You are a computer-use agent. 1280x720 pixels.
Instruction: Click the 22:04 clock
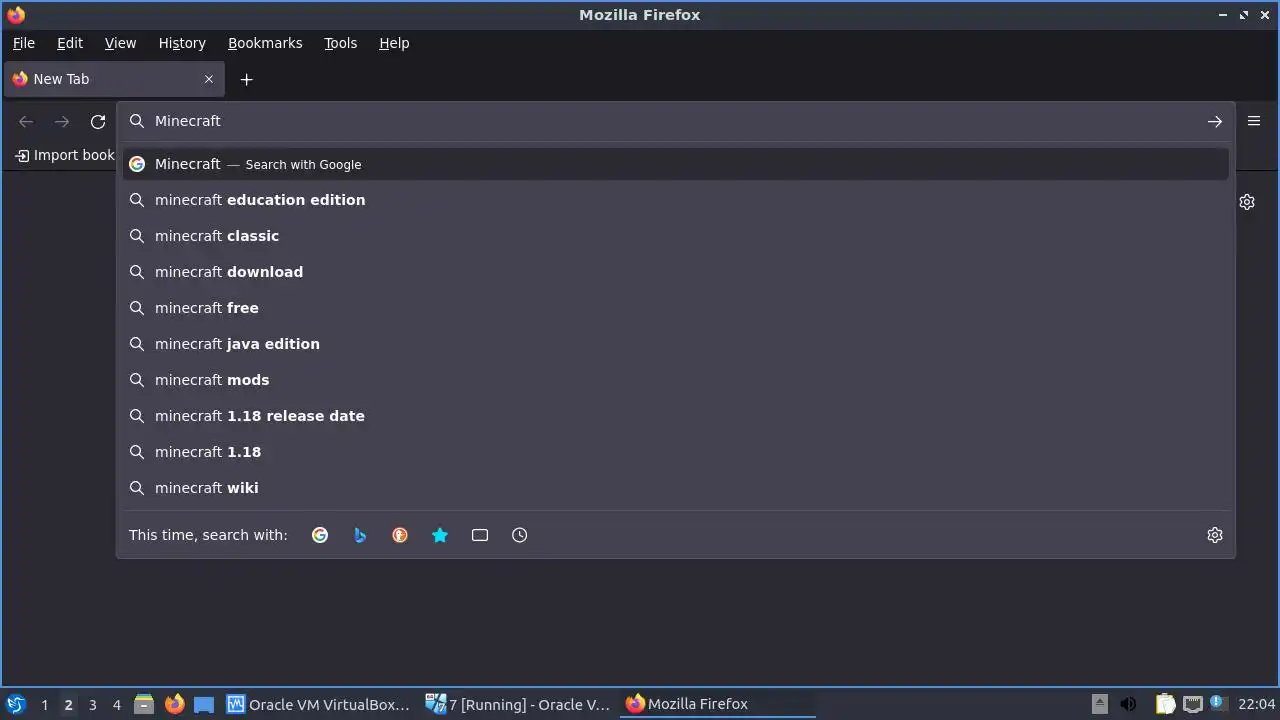[1257, 704]
